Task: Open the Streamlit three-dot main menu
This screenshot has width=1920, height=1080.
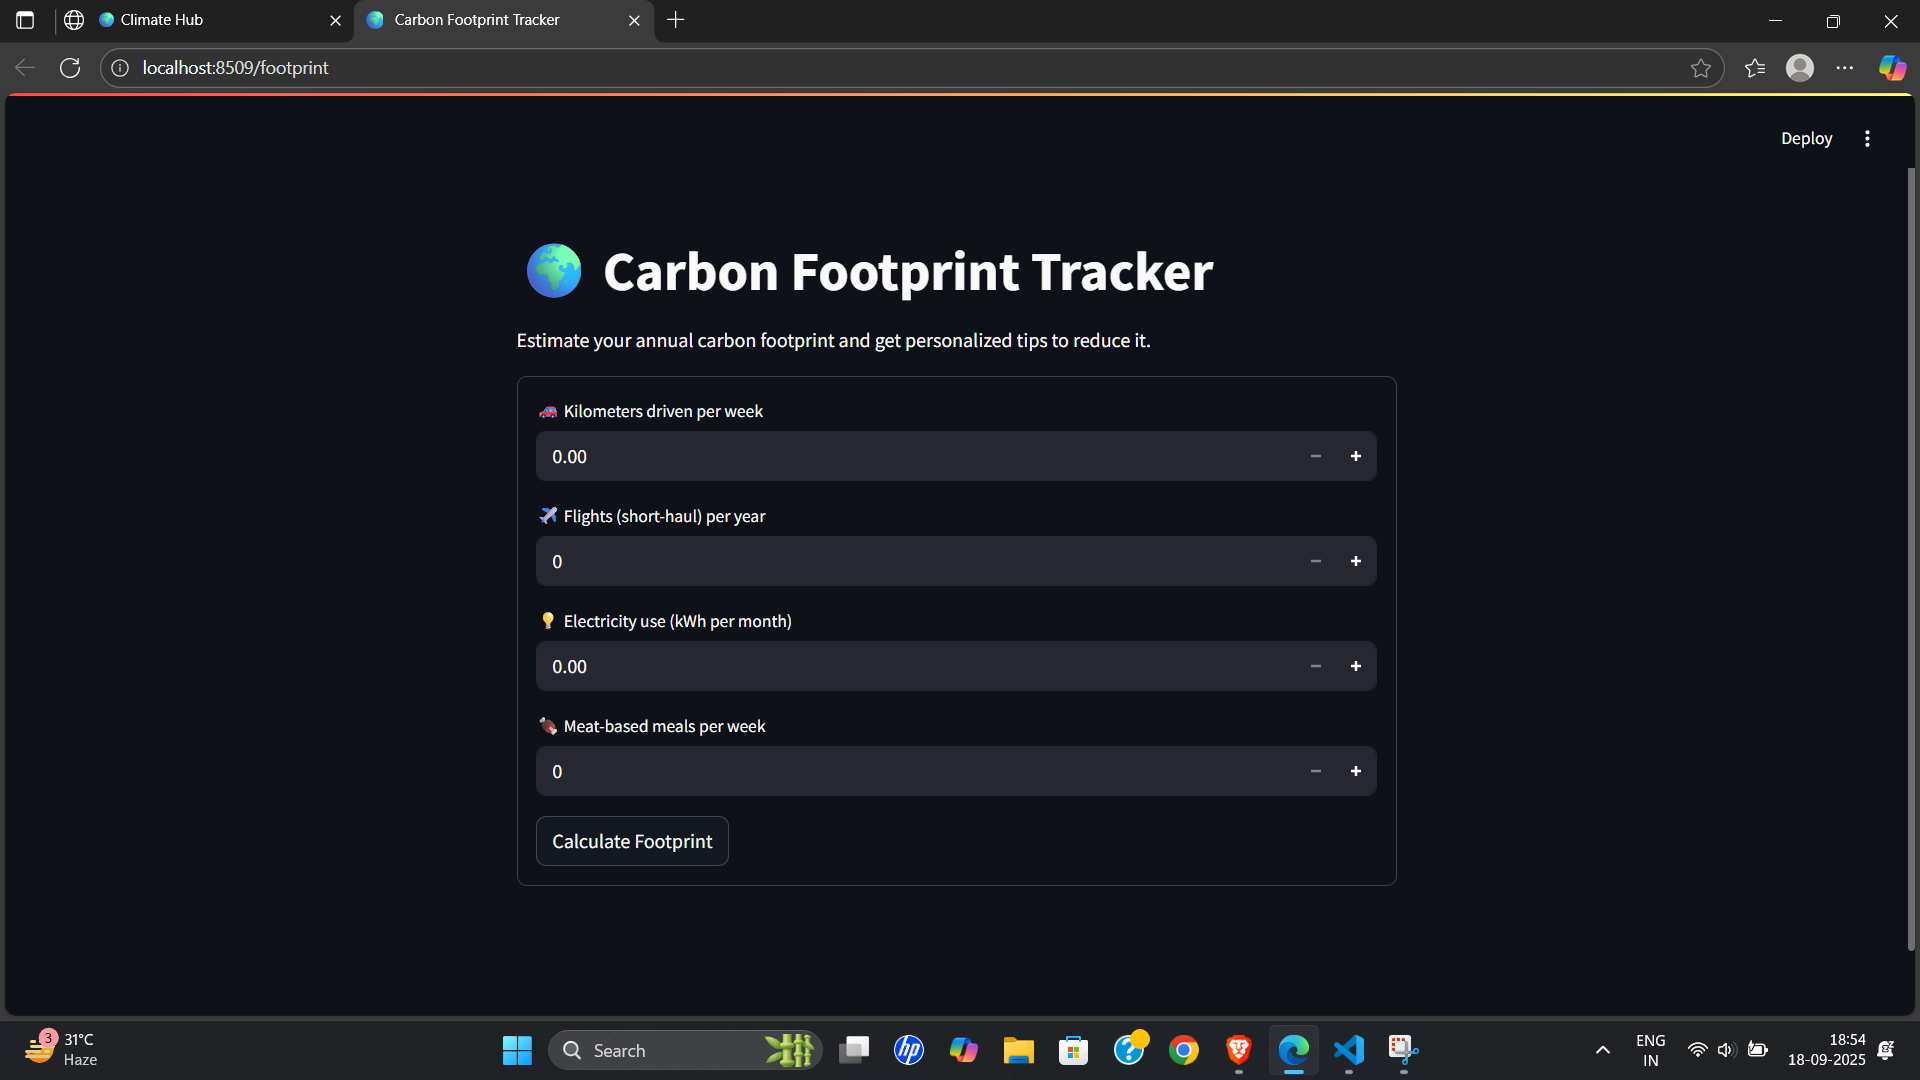Action: [1867, 138]
